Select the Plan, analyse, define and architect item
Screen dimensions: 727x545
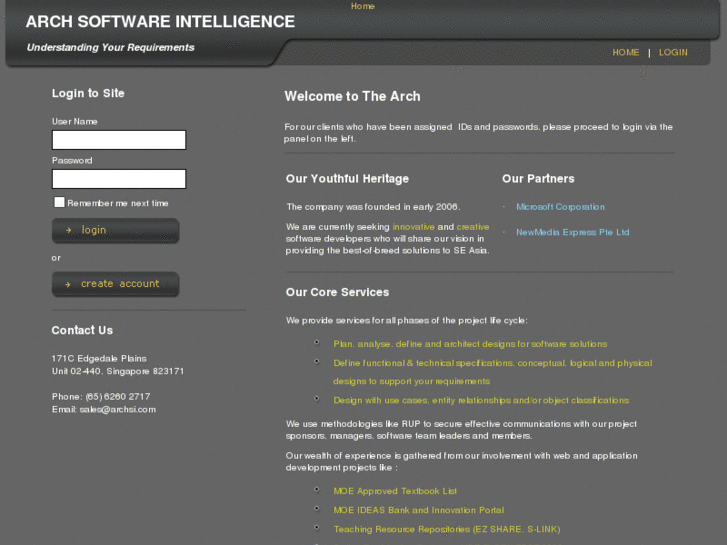point(470,344)
